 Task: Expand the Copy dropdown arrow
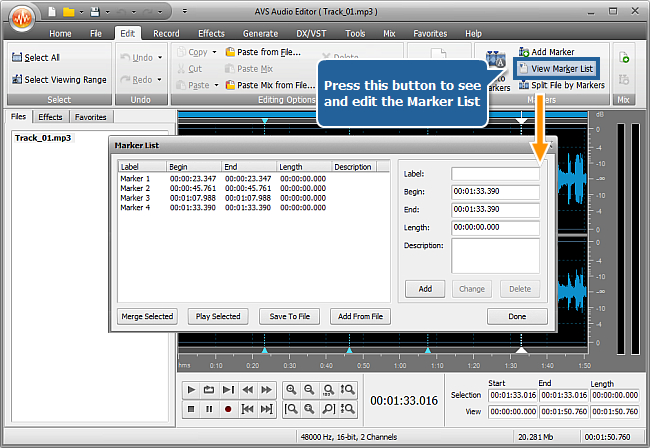click(x=214, y=52)
